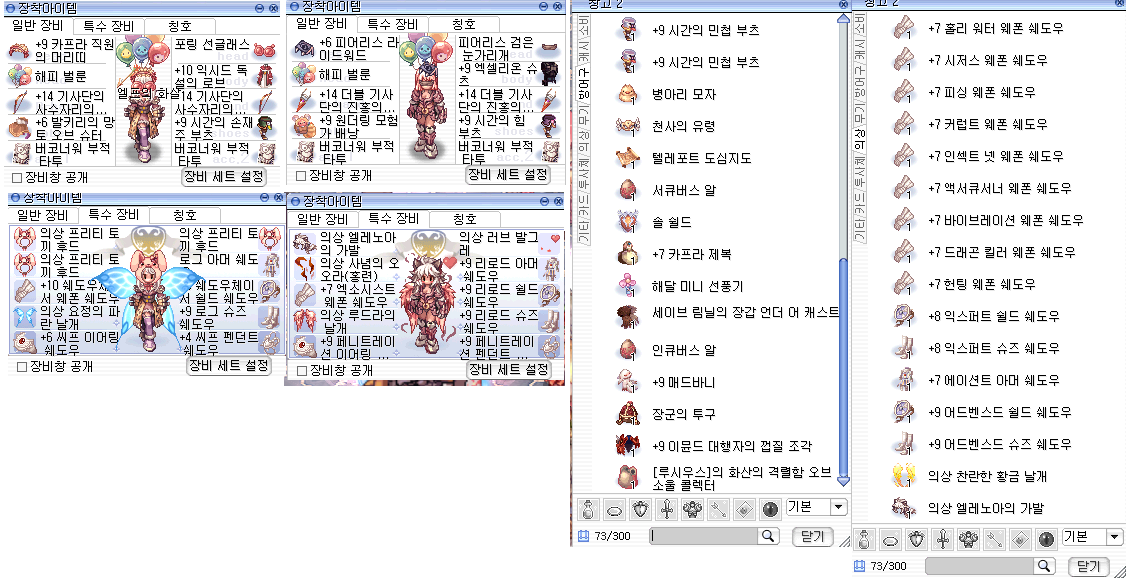
Task: Click the 해달 미니 선풍기 item icon
Action: coord(628,286)
